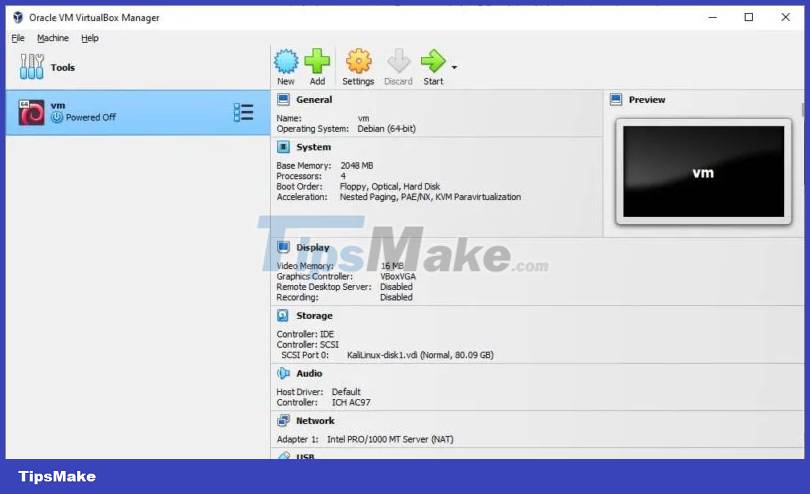Click the green Add machine icon
This screenshot has height=494, width=810.
(x=317, y=61)
